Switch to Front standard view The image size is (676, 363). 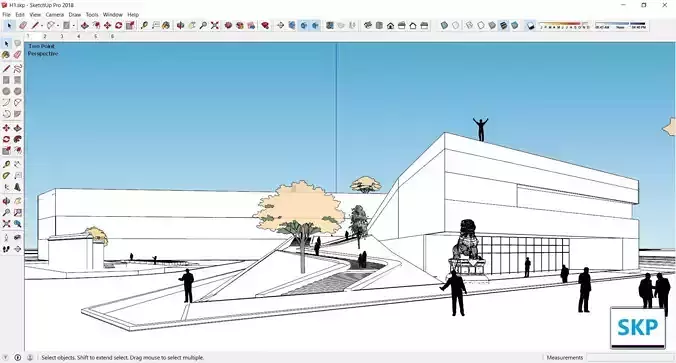point(390,25)
